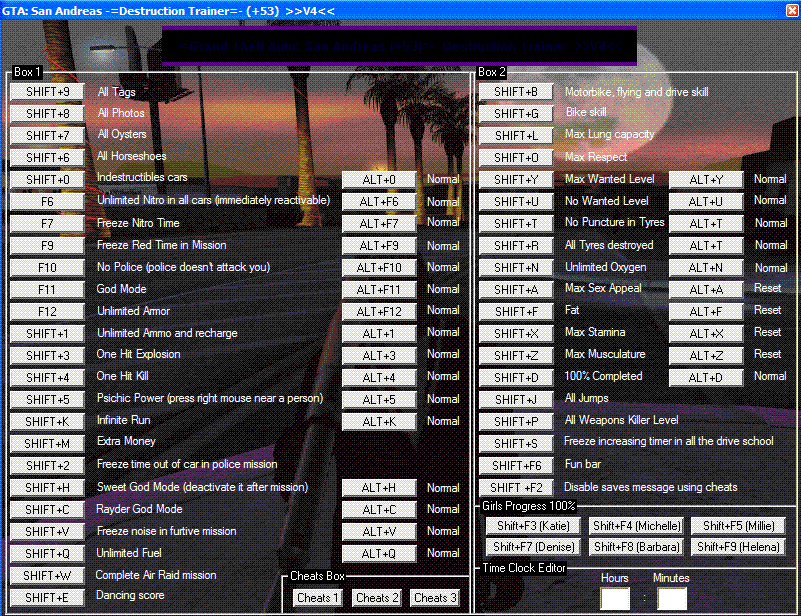Click the Minutes input box
Image resolution: width=801 pixels, height=616 pixels.
click(672, 599)
